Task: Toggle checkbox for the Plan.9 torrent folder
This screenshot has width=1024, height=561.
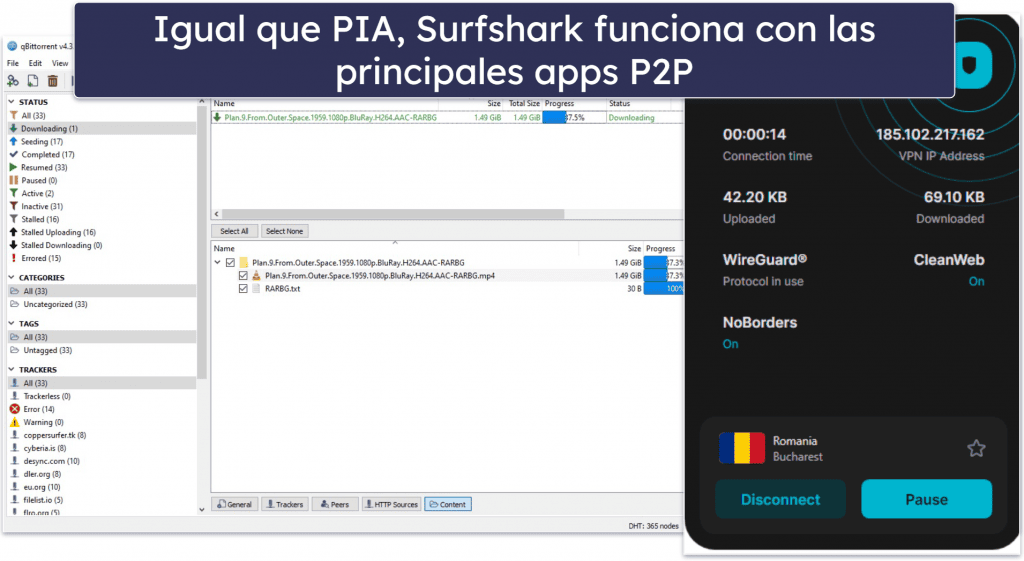Action: (230, 263)
